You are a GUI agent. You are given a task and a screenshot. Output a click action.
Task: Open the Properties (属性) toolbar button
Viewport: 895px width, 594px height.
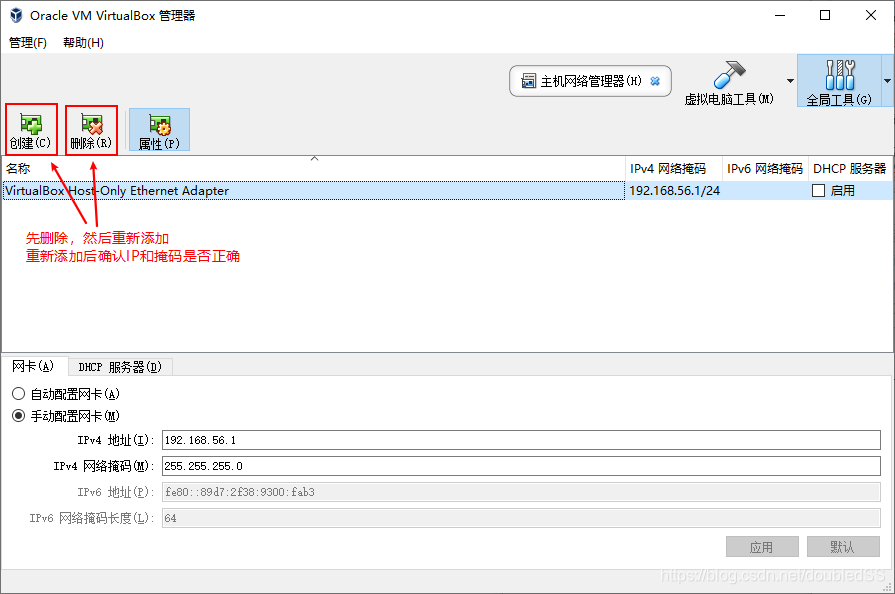159,130
